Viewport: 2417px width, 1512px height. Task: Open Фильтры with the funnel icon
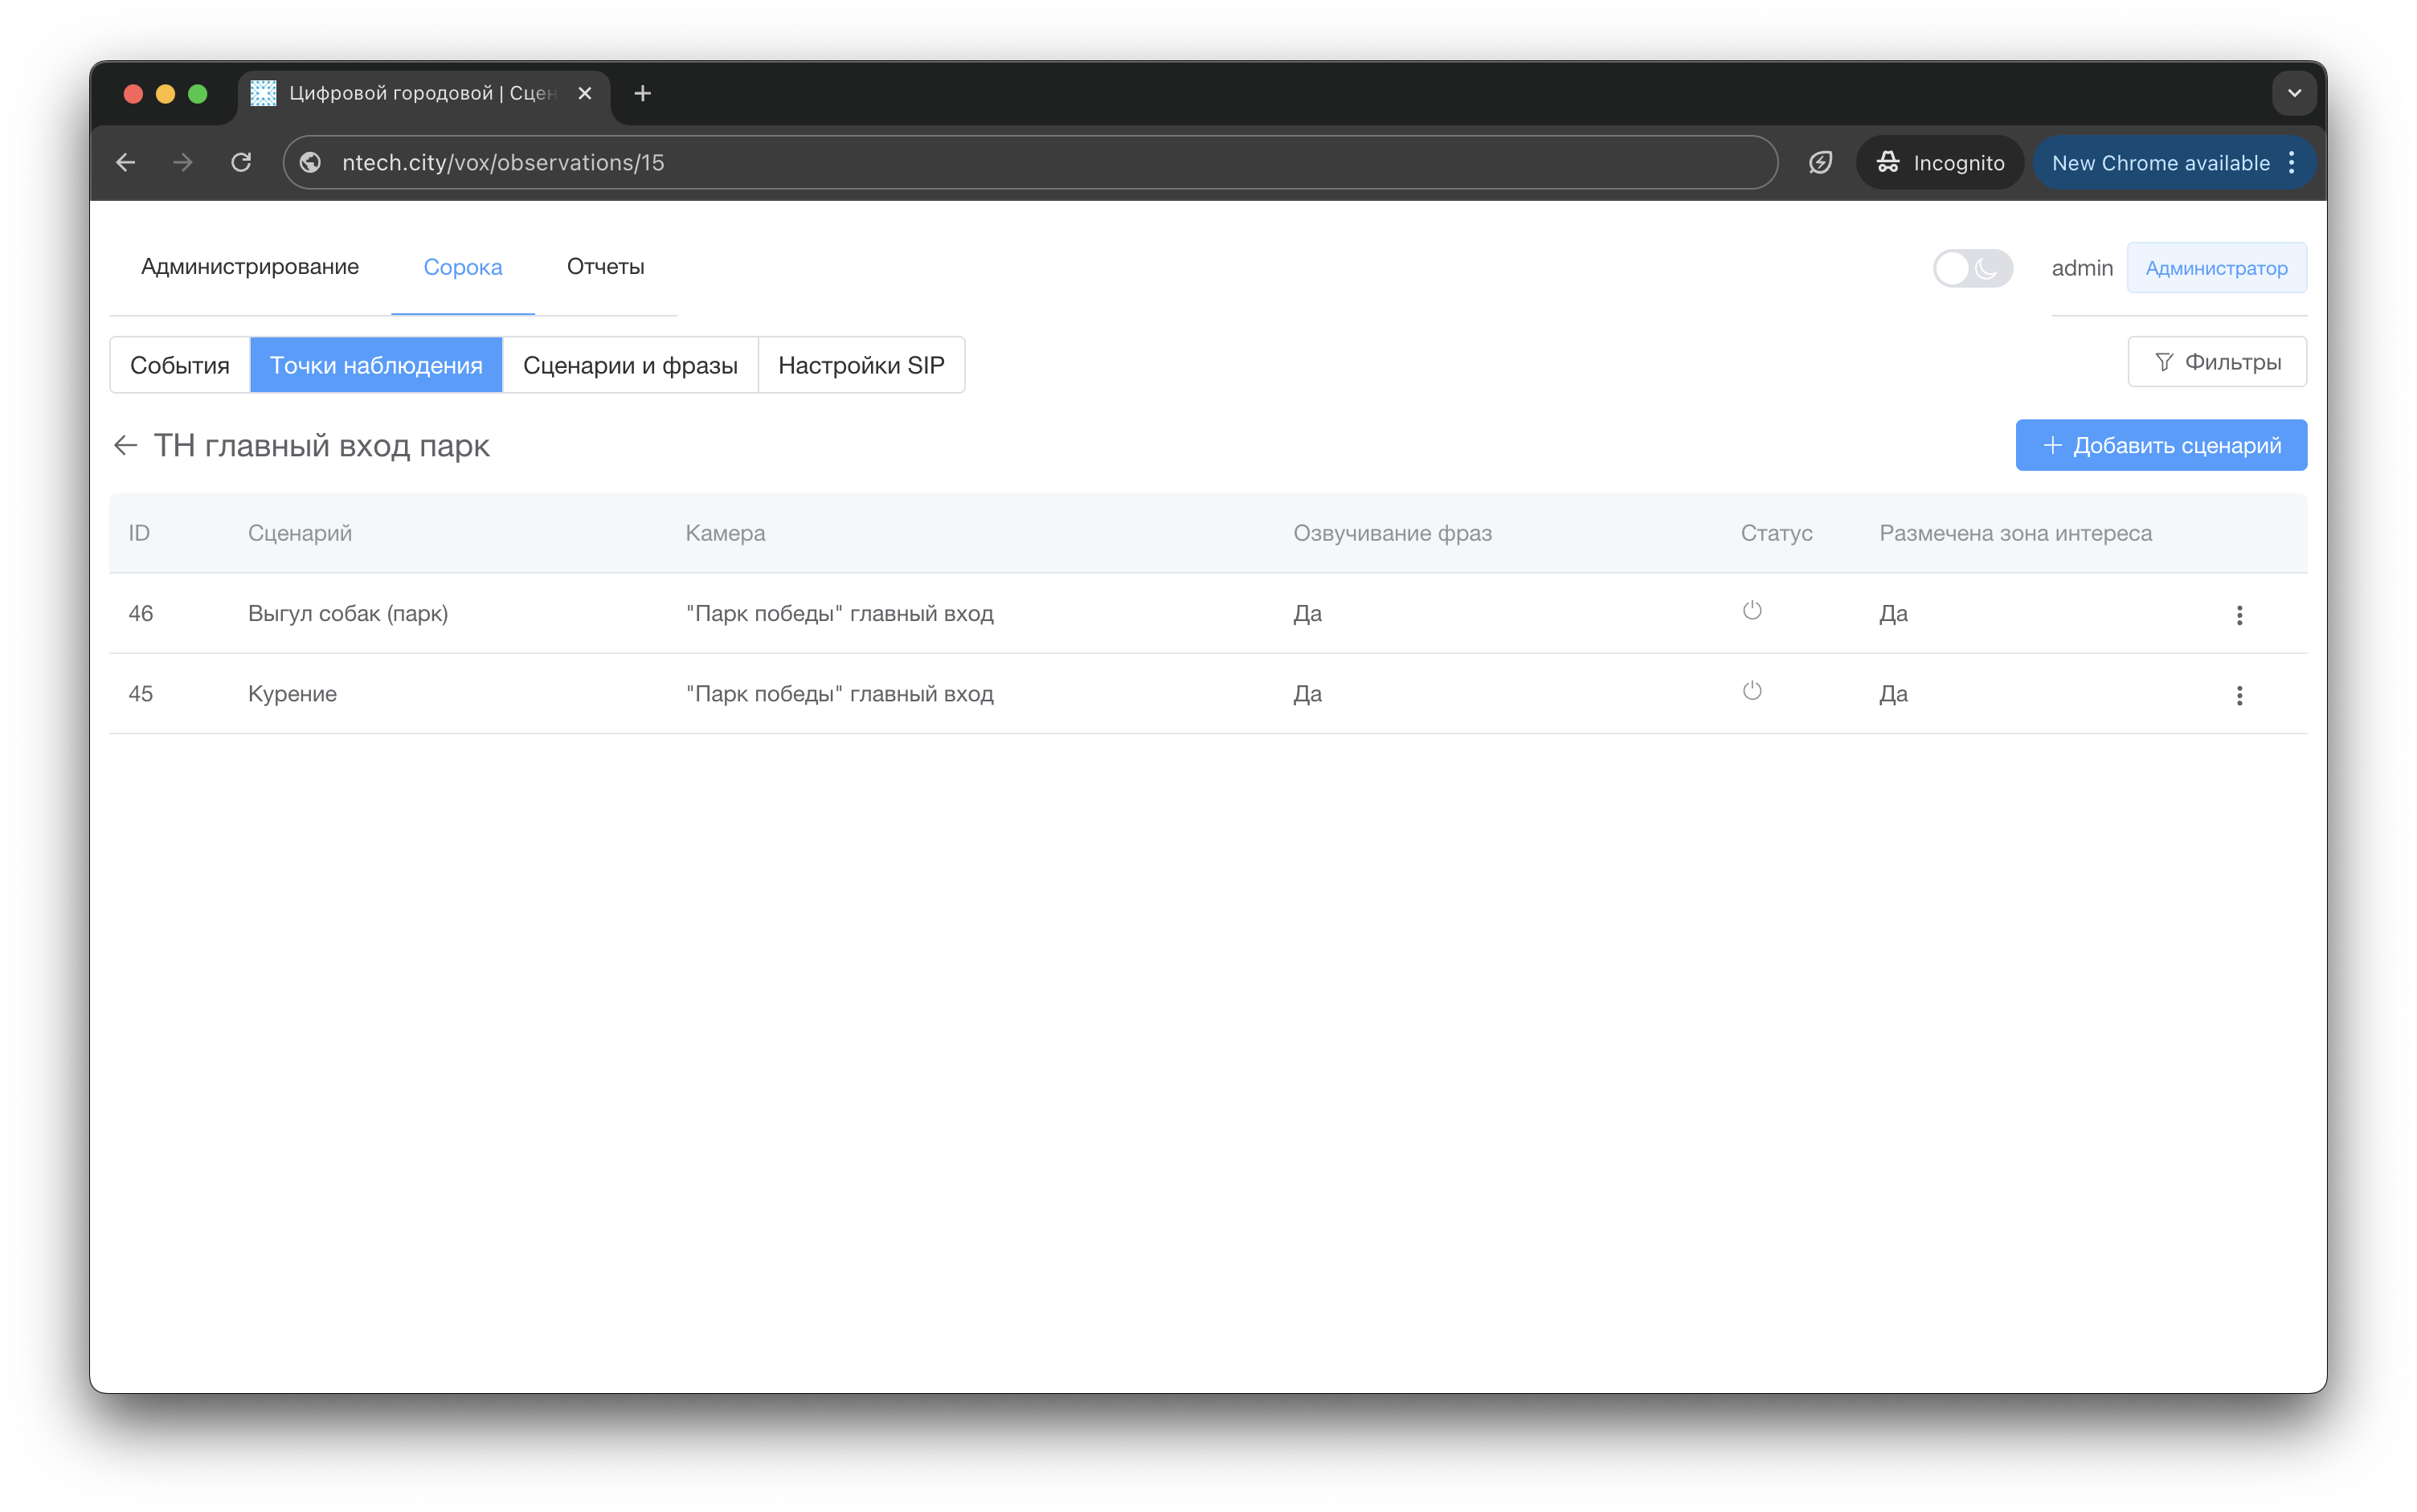[x=2216, y=362]
